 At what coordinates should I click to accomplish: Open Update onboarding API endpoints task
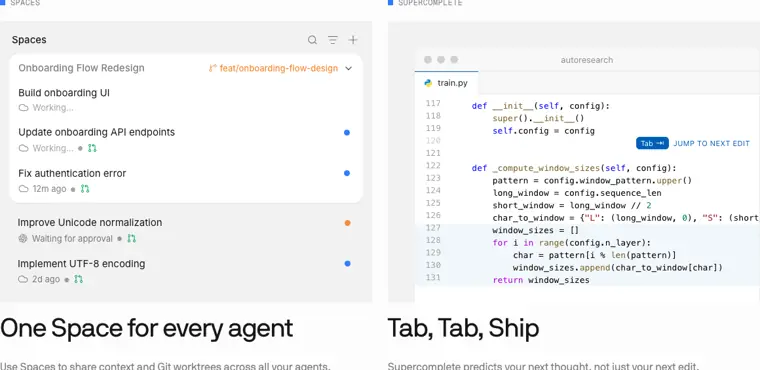pos(96,132)
